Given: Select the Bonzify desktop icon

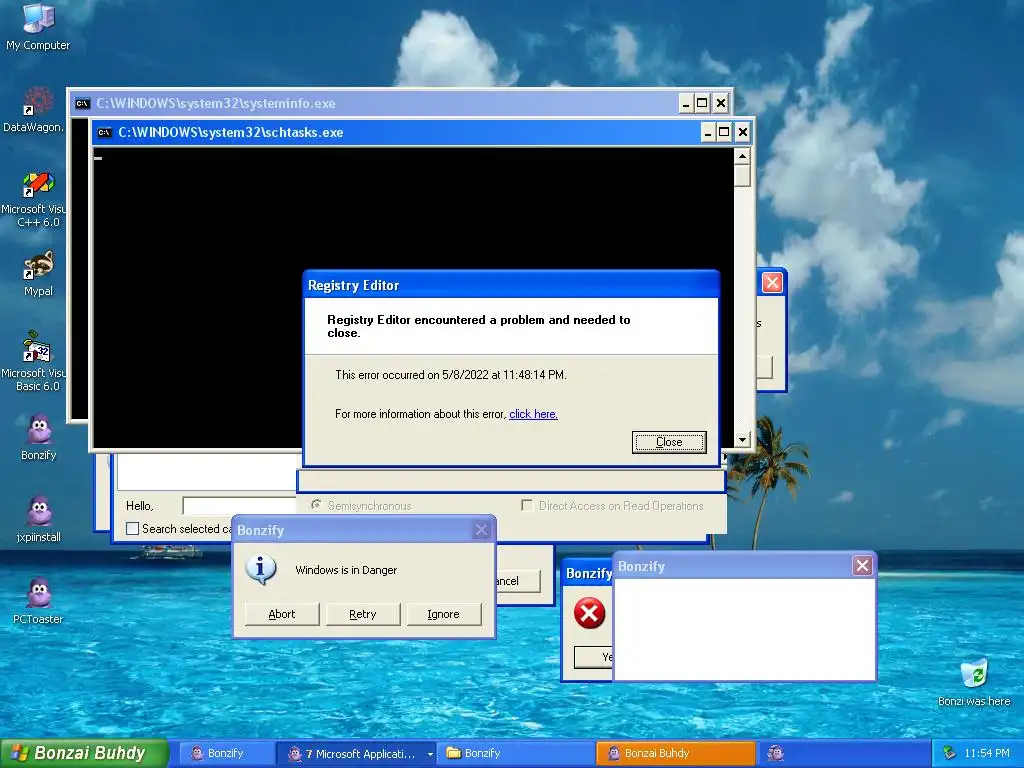Looking at the screenshot, I should tap(38, 437).
